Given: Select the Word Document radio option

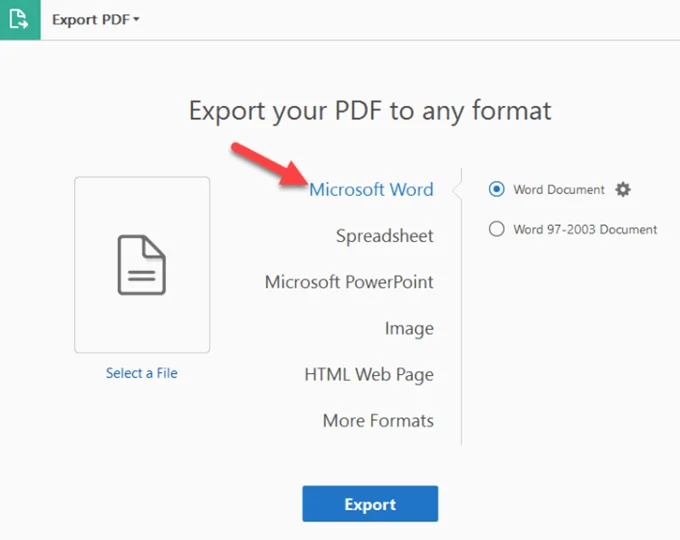Looking at the screenshot, I should coord(497,189).
